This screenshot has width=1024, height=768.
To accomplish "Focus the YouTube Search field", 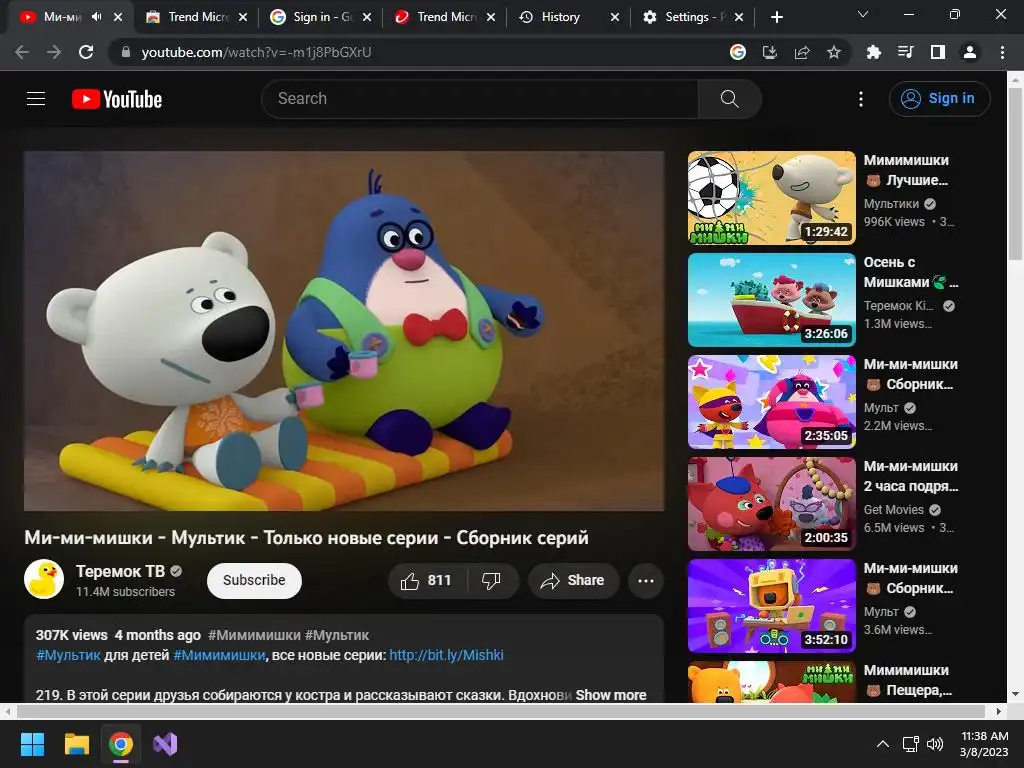I will 480,99.
